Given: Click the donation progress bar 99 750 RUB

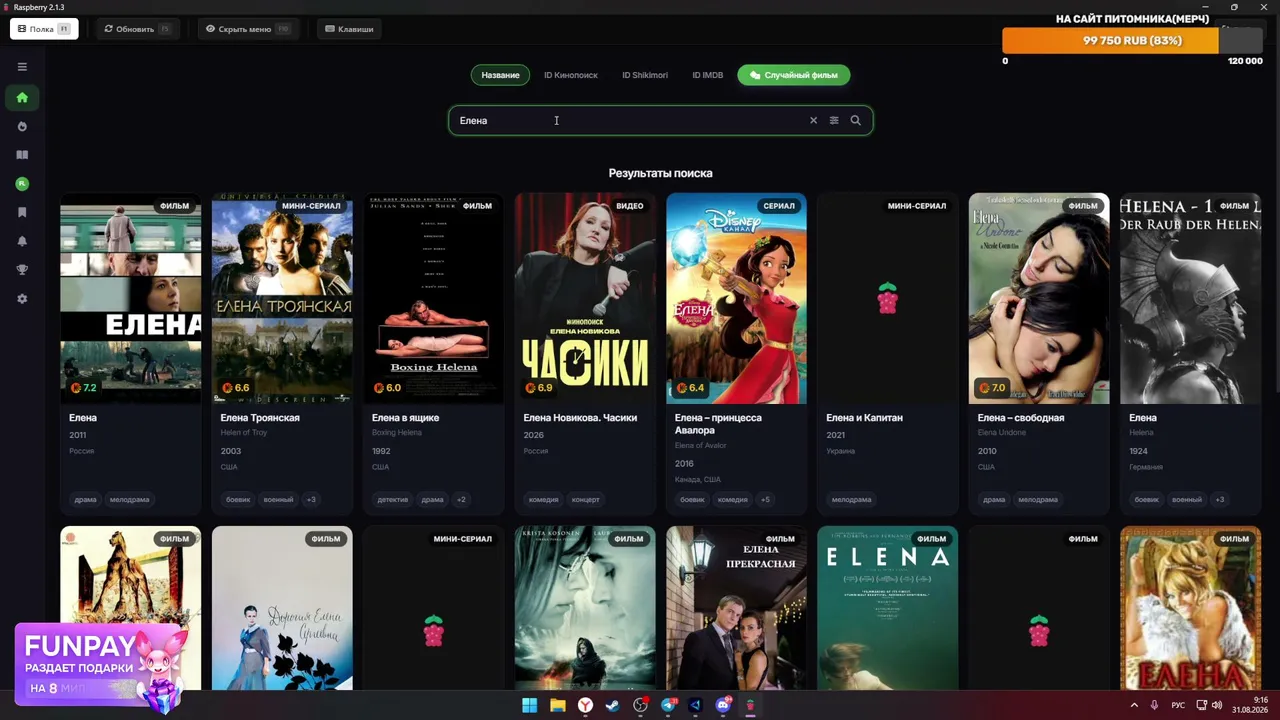Looking at the screenshot, I should click(1132, 41).
